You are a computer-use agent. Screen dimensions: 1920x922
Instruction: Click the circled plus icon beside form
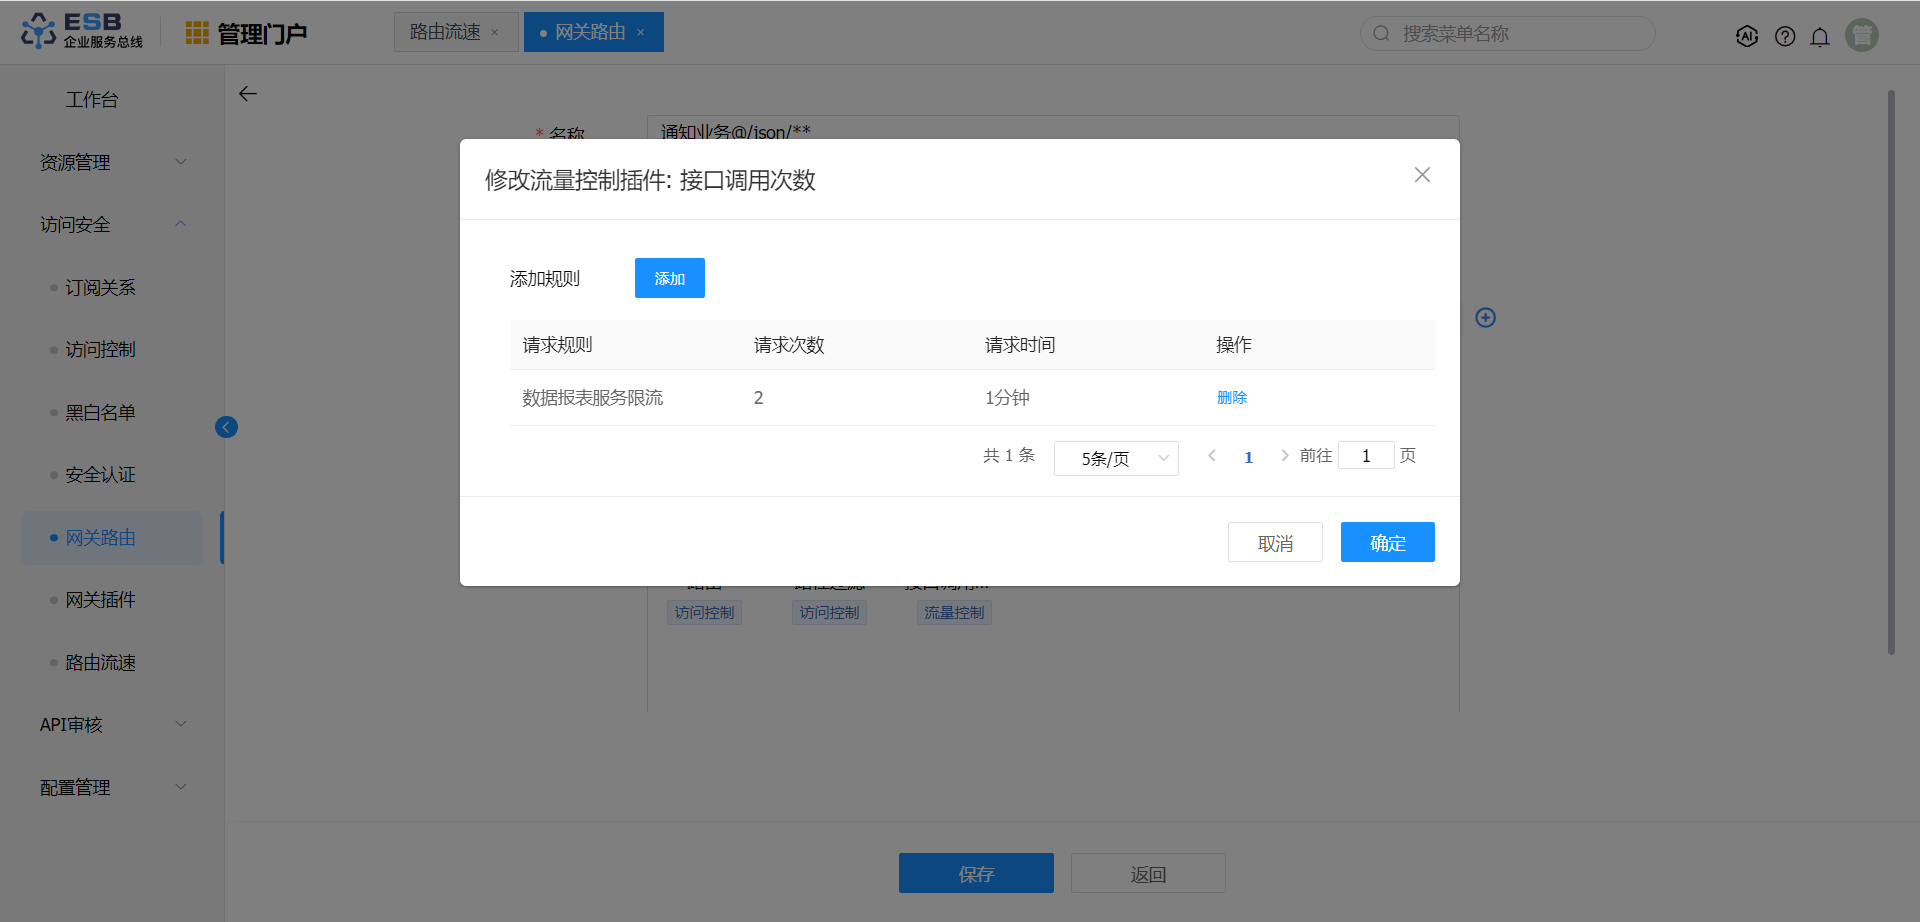point(1486,318)
